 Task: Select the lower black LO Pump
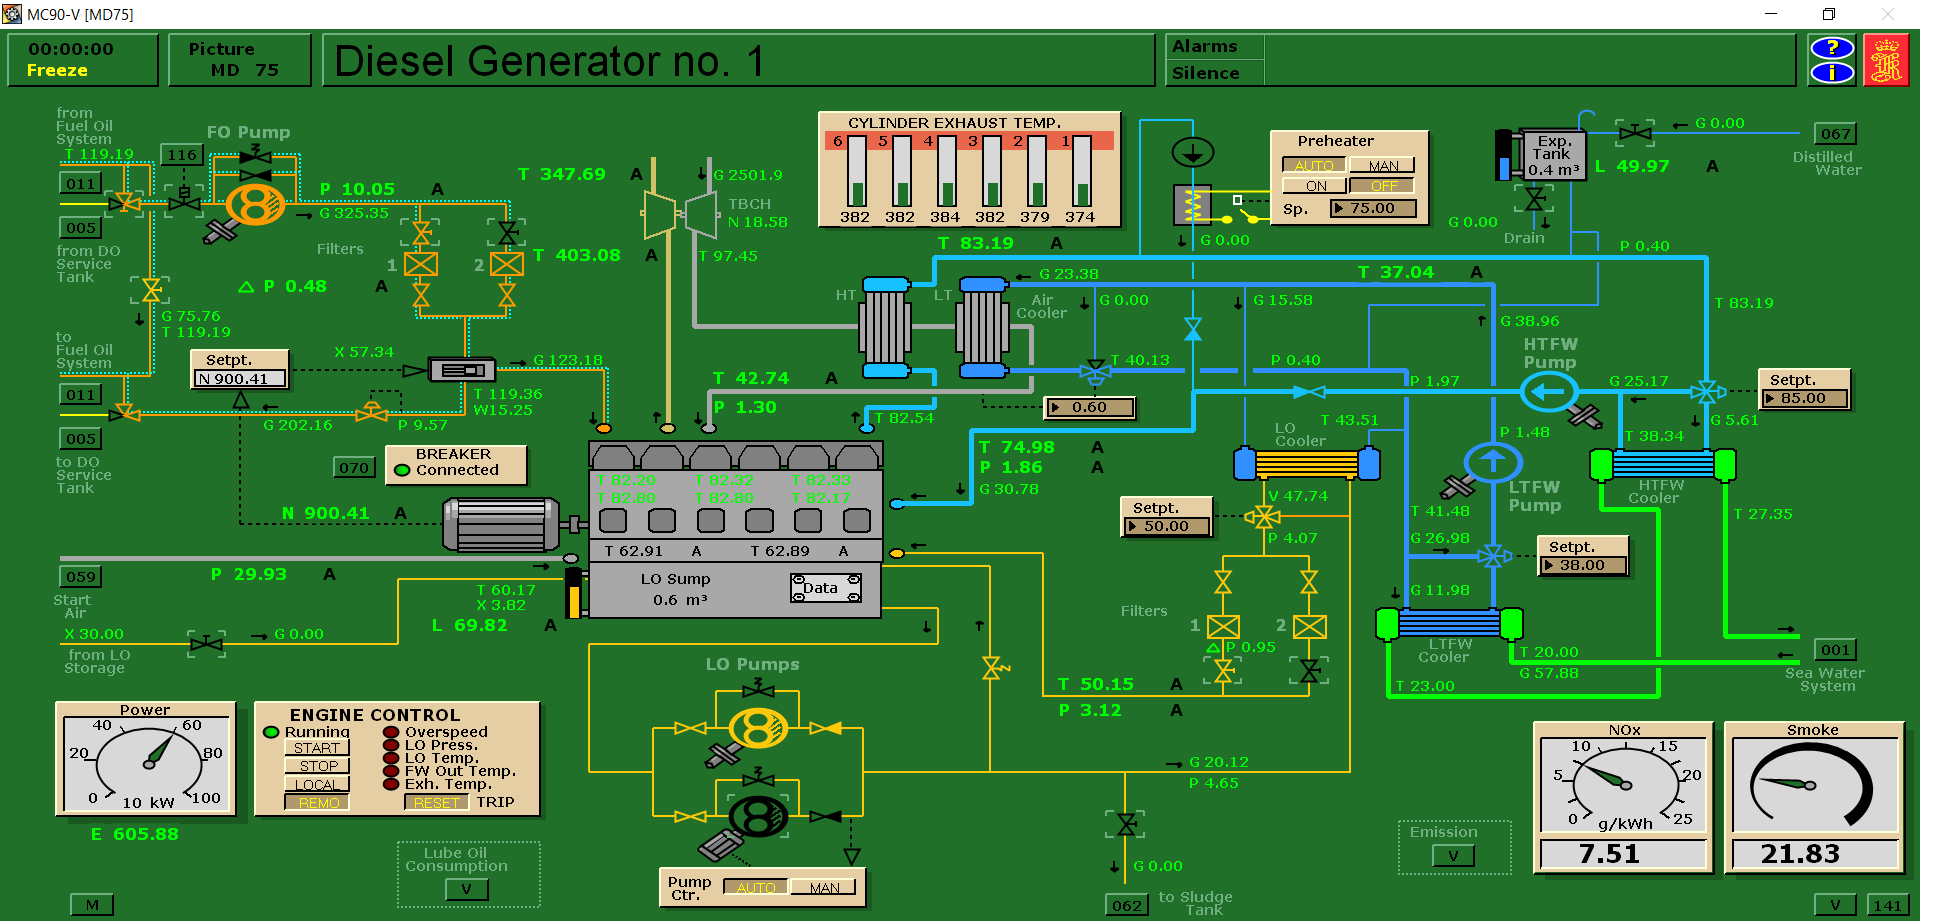tap(758, 817)
